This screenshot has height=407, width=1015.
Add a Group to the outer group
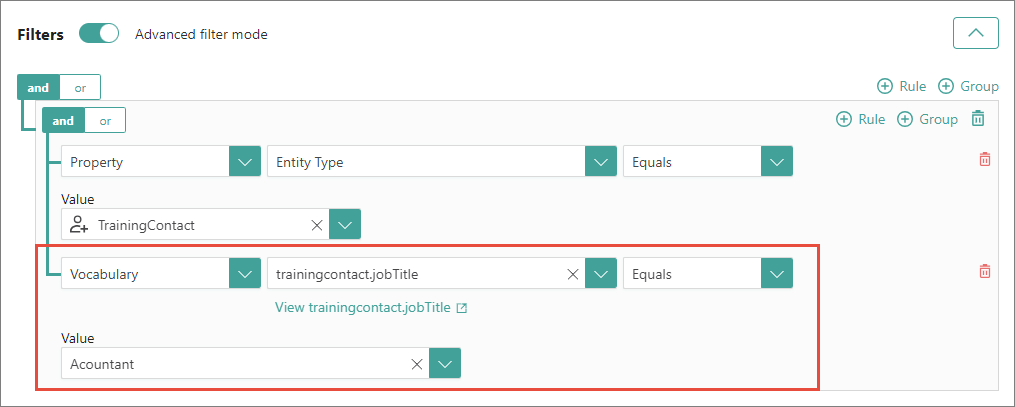click(x=968, y=87)
